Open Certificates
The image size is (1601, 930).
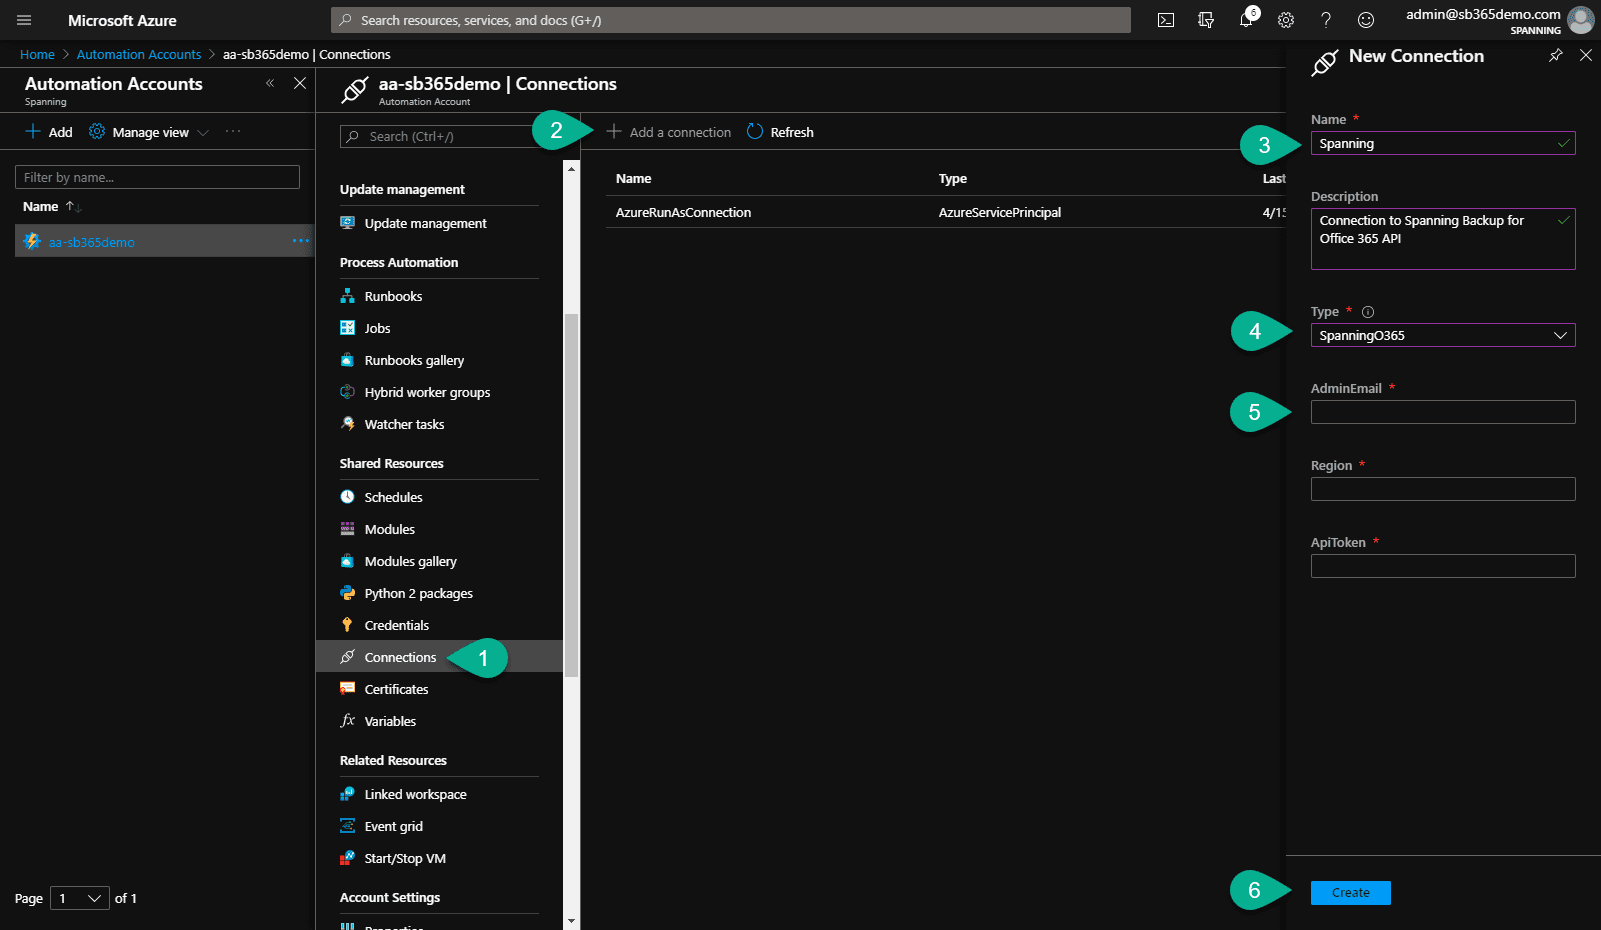396,689
